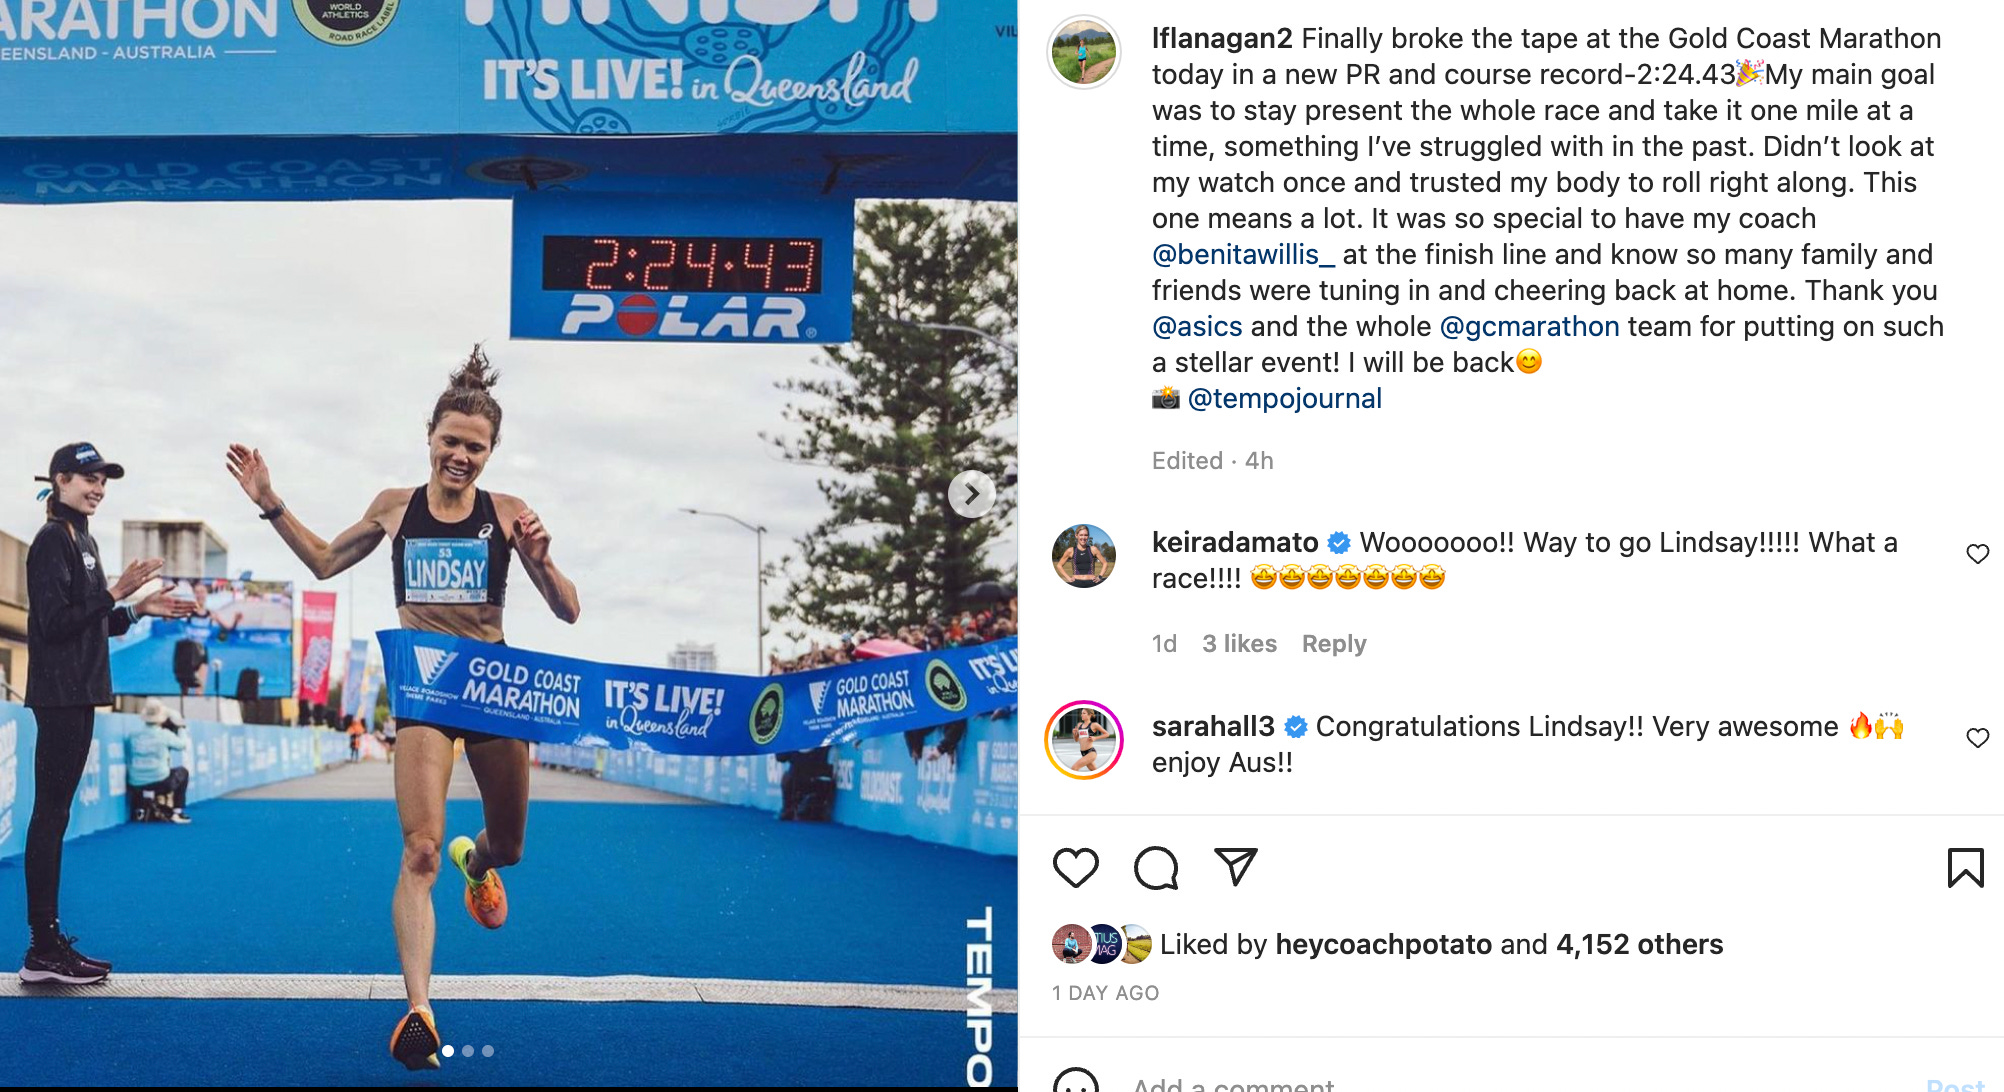Open @benitawillis_ profile mention

(1243, 255)
